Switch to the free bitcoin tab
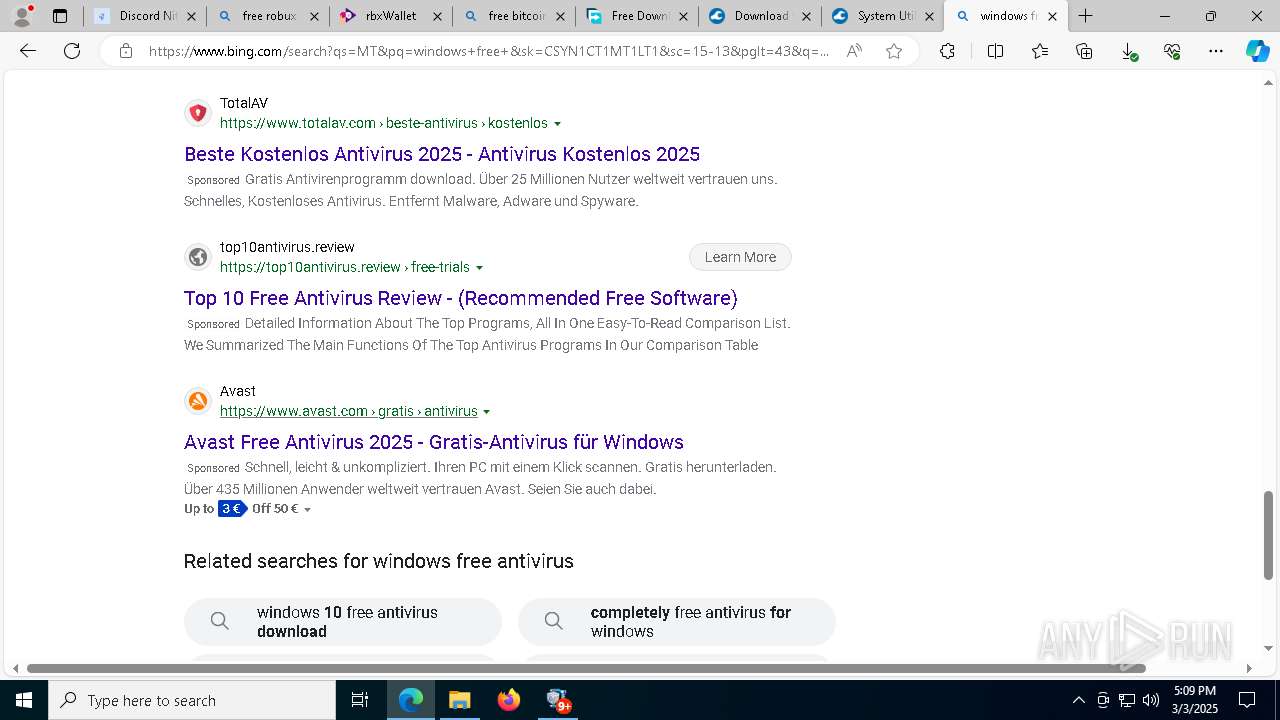The width and height of the screenshot is (1280, 720). click(514, 16)
